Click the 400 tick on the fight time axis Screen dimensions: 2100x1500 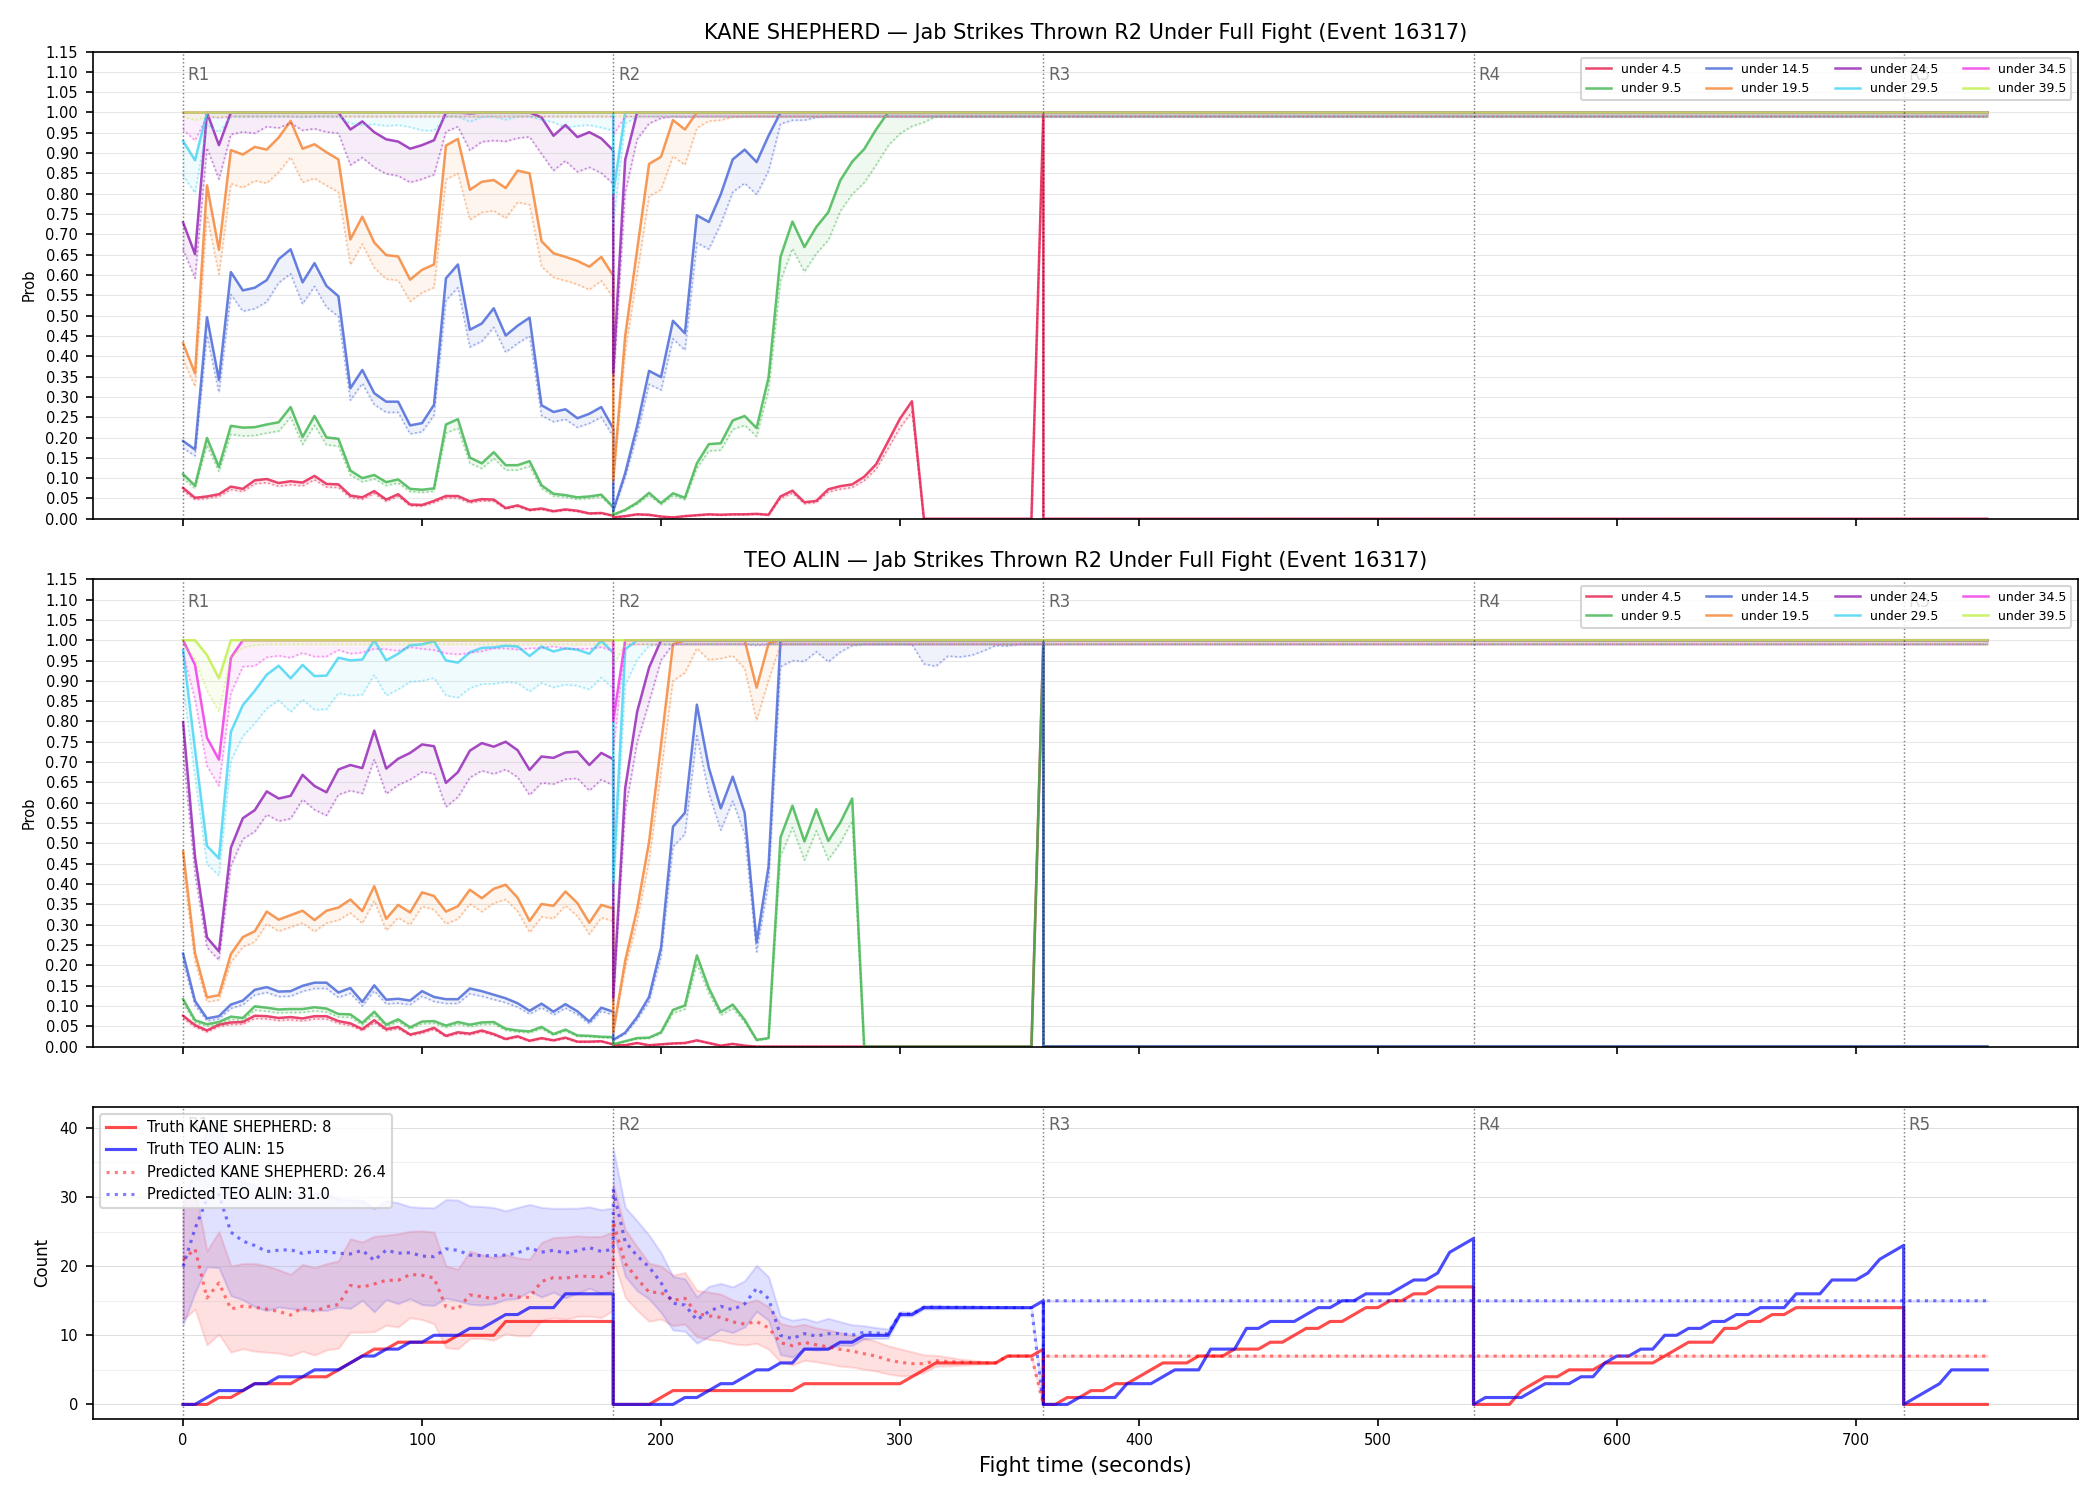[x=1139, y=1440]
